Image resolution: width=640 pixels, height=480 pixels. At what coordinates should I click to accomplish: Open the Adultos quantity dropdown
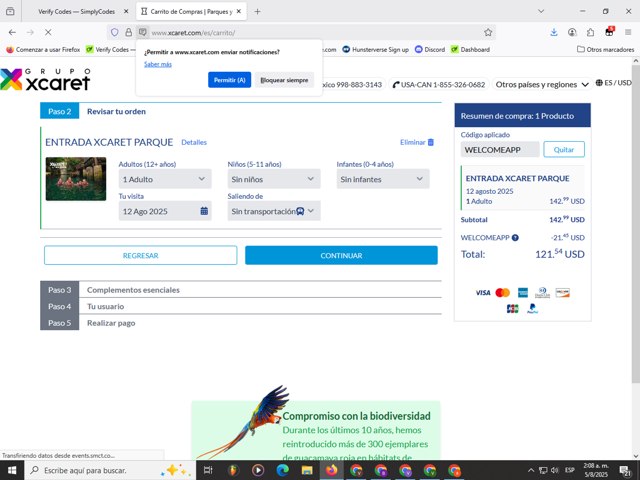pos(165,179)
